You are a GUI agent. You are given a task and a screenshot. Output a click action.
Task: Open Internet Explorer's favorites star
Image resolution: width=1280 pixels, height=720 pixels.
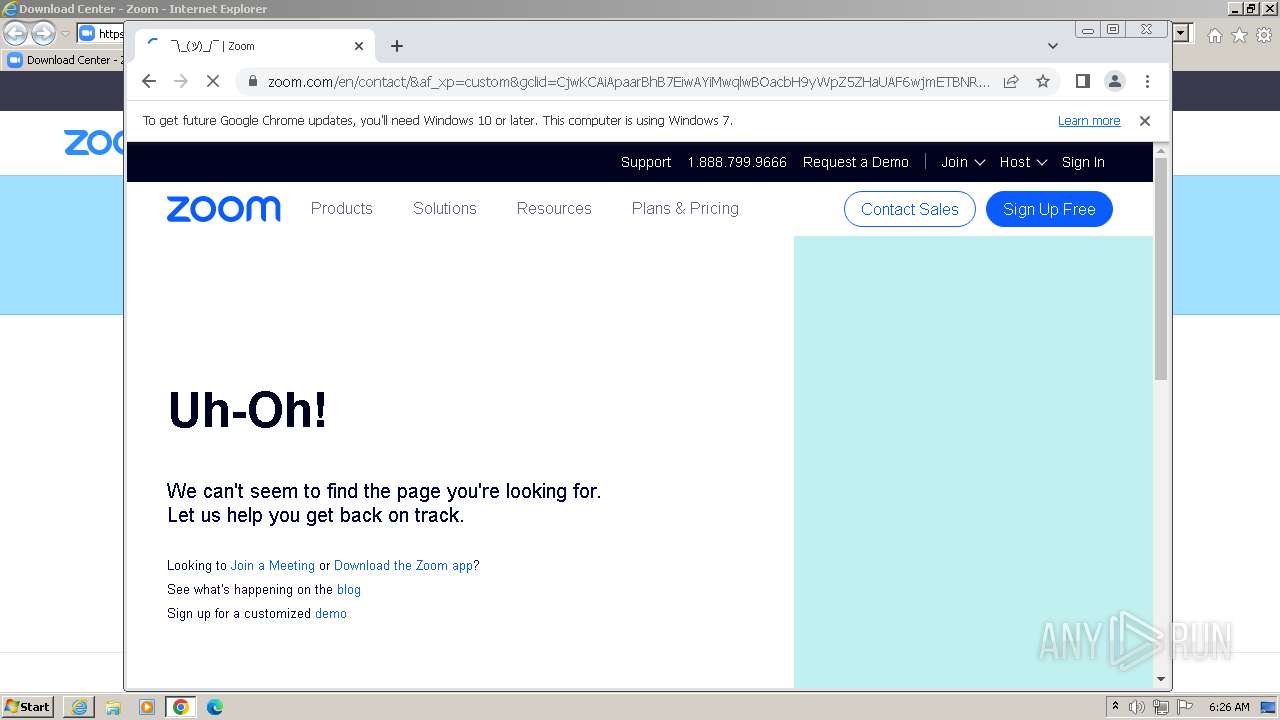(x=1239, y=35)
